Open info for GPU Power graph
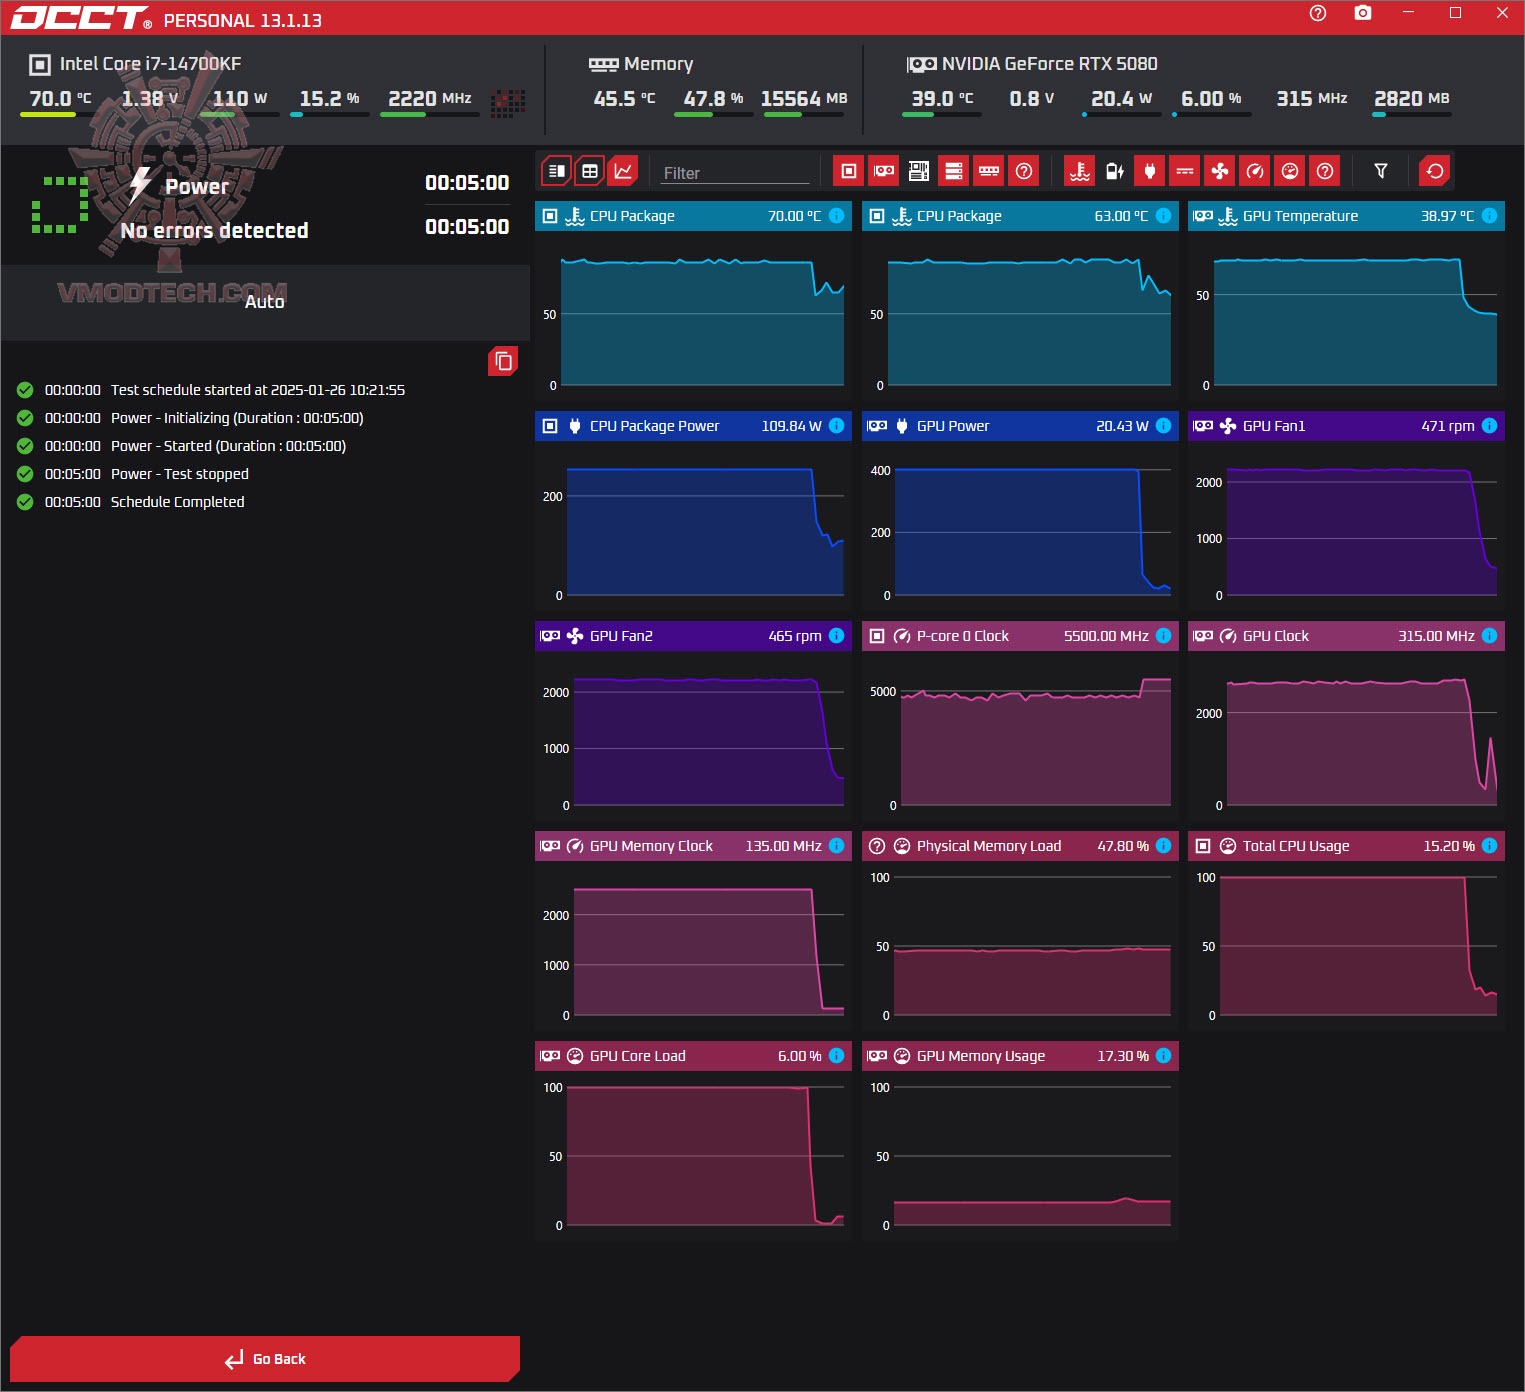Image resolution: width=1525 pixels, height=1392 pixels. pyautogui.click(x=1164, y=426)
